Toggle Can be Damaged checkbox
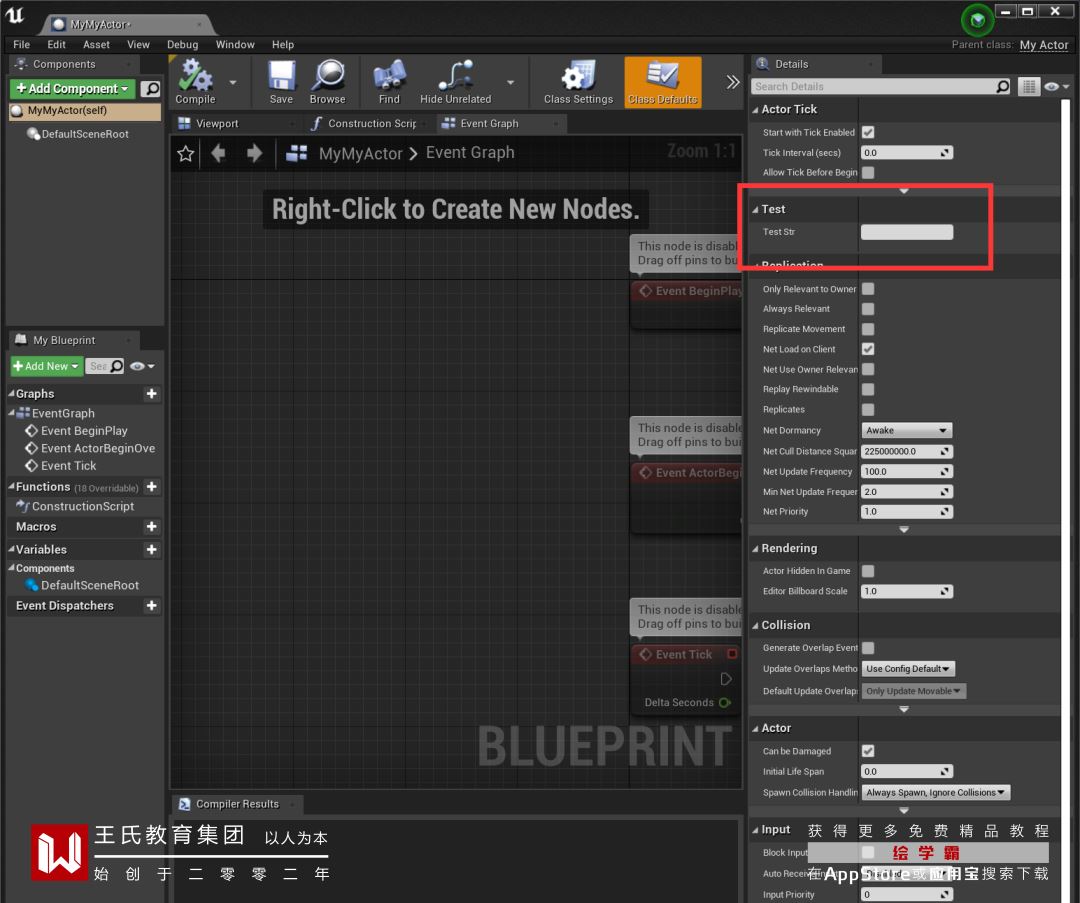Screen dimensions: 1080x903 tap(868, 751)
